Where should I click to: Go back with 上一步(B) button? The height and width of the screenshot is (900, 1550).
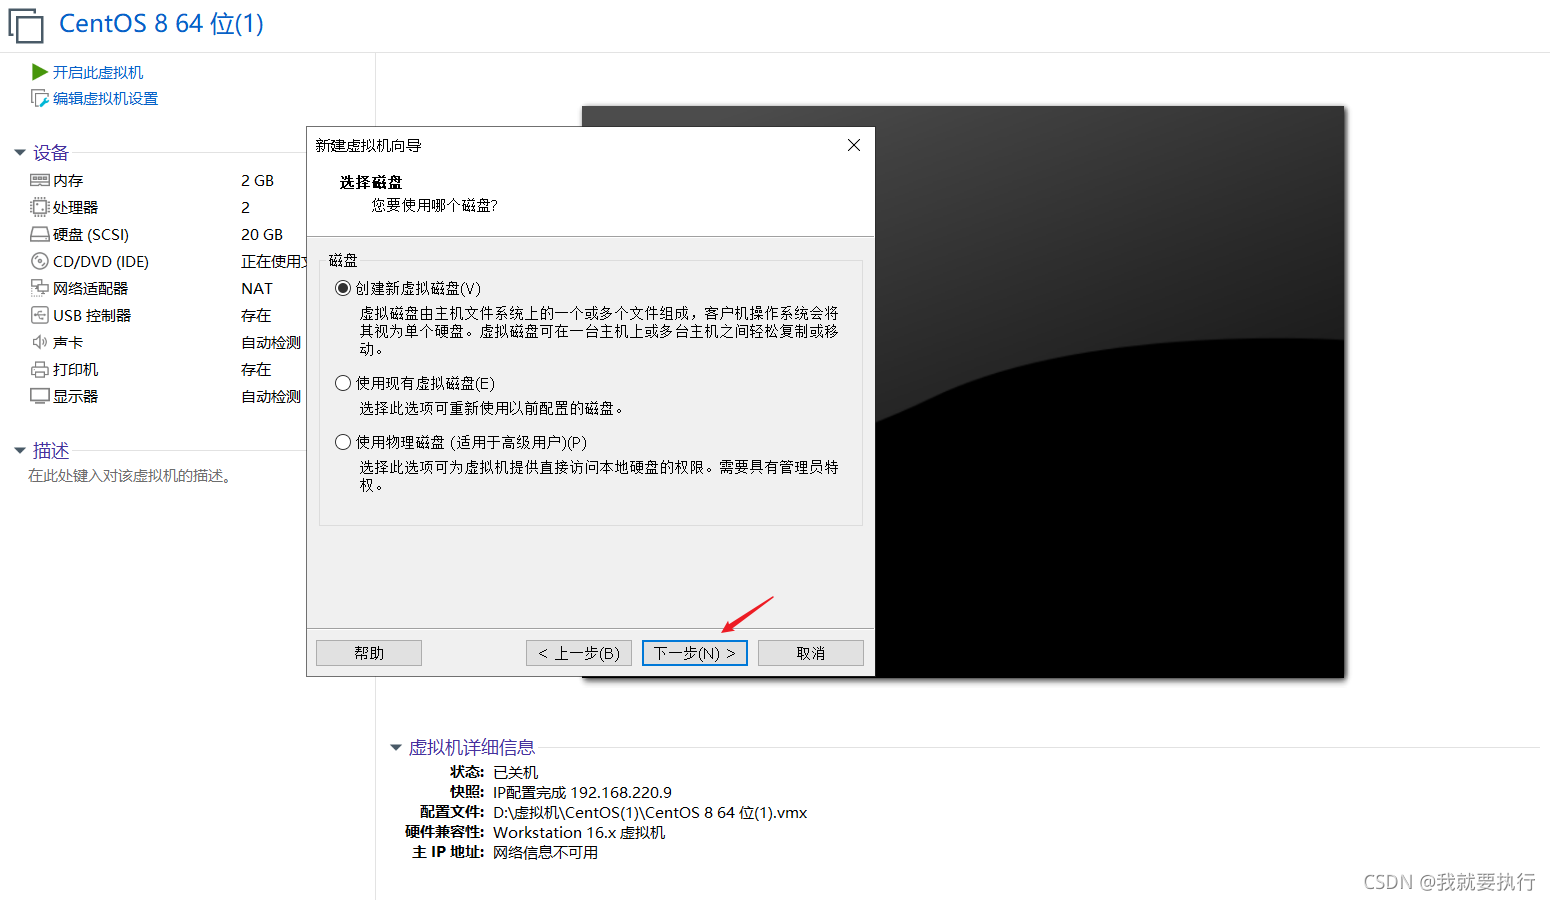tap(579, 653)
